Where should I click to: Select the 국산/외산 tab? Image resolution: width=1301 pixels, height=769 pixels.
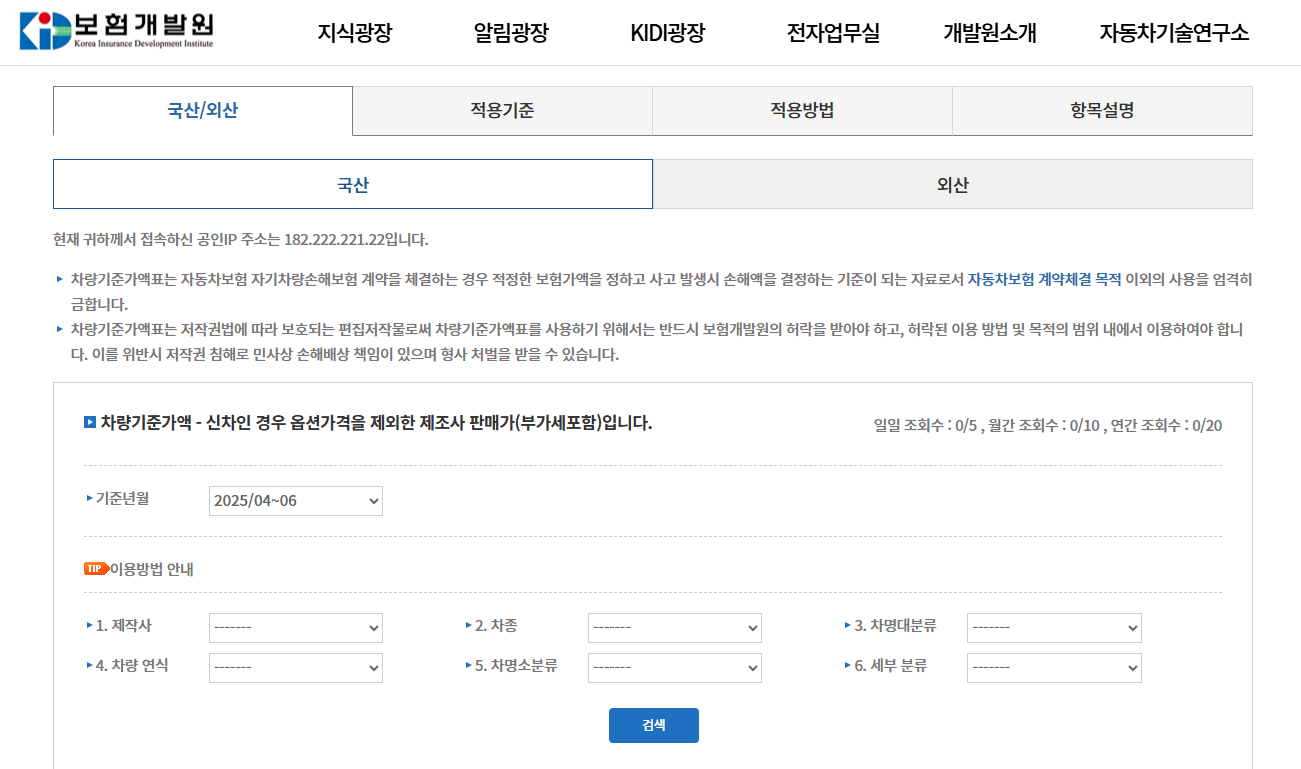point(201,110)
